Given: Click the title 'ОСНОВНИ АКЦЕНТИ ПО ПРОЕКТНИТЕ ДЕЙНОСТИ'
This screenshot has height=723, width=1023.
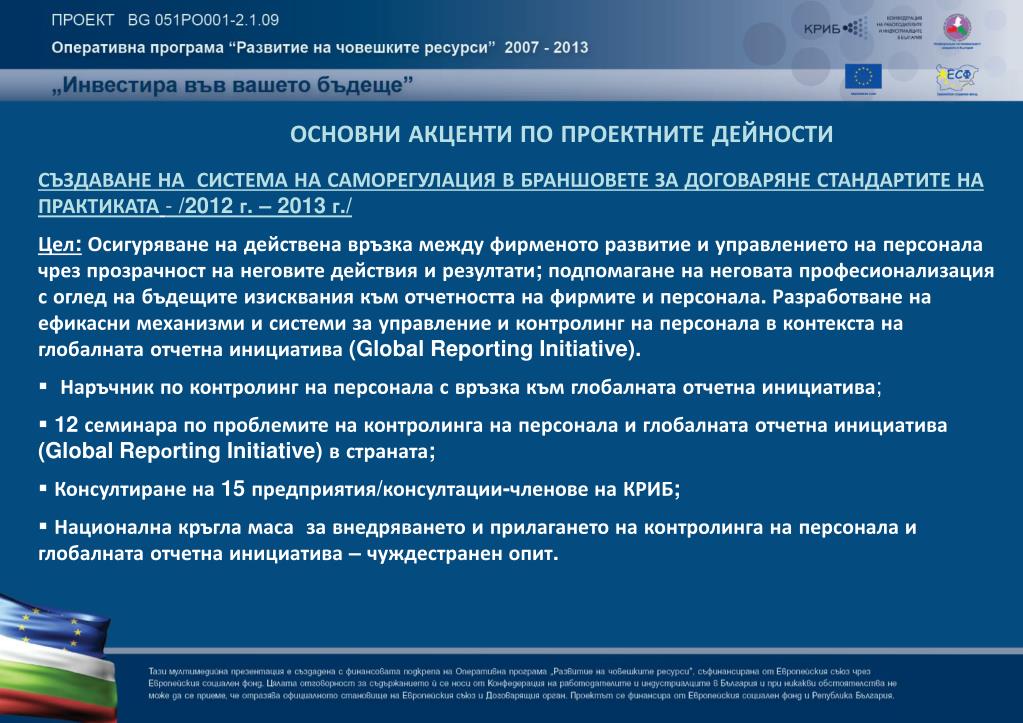Looking at the screenshot, I should [561, 134].
